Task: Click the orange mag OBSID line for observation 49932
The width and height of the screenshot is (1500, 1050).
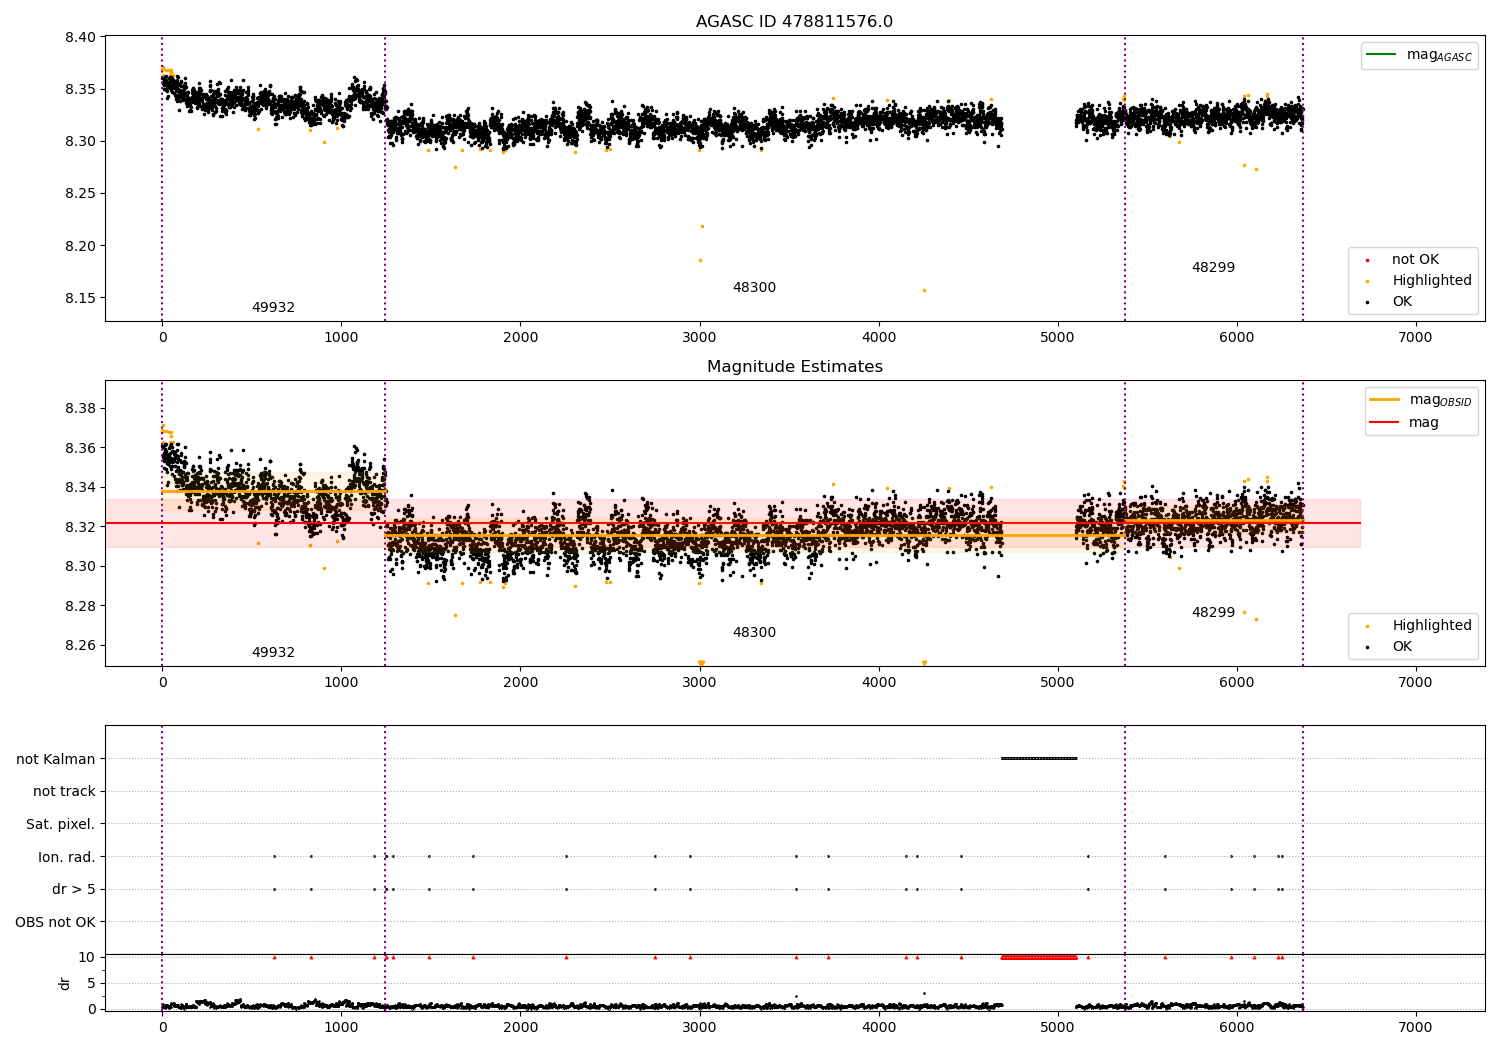Action: click(274, 491)
